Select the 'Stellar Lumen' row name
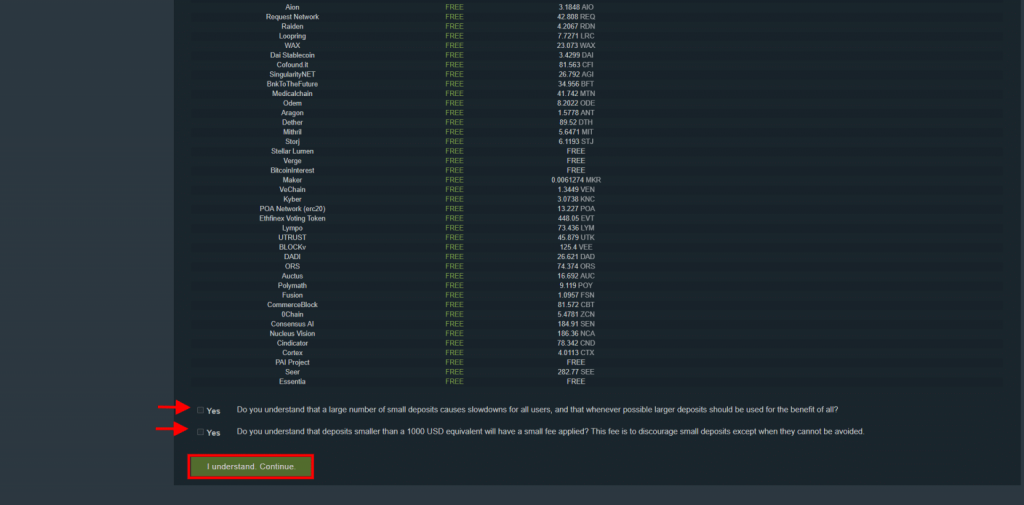Viewport: 1024px width, 505px height. coord(292,151)
